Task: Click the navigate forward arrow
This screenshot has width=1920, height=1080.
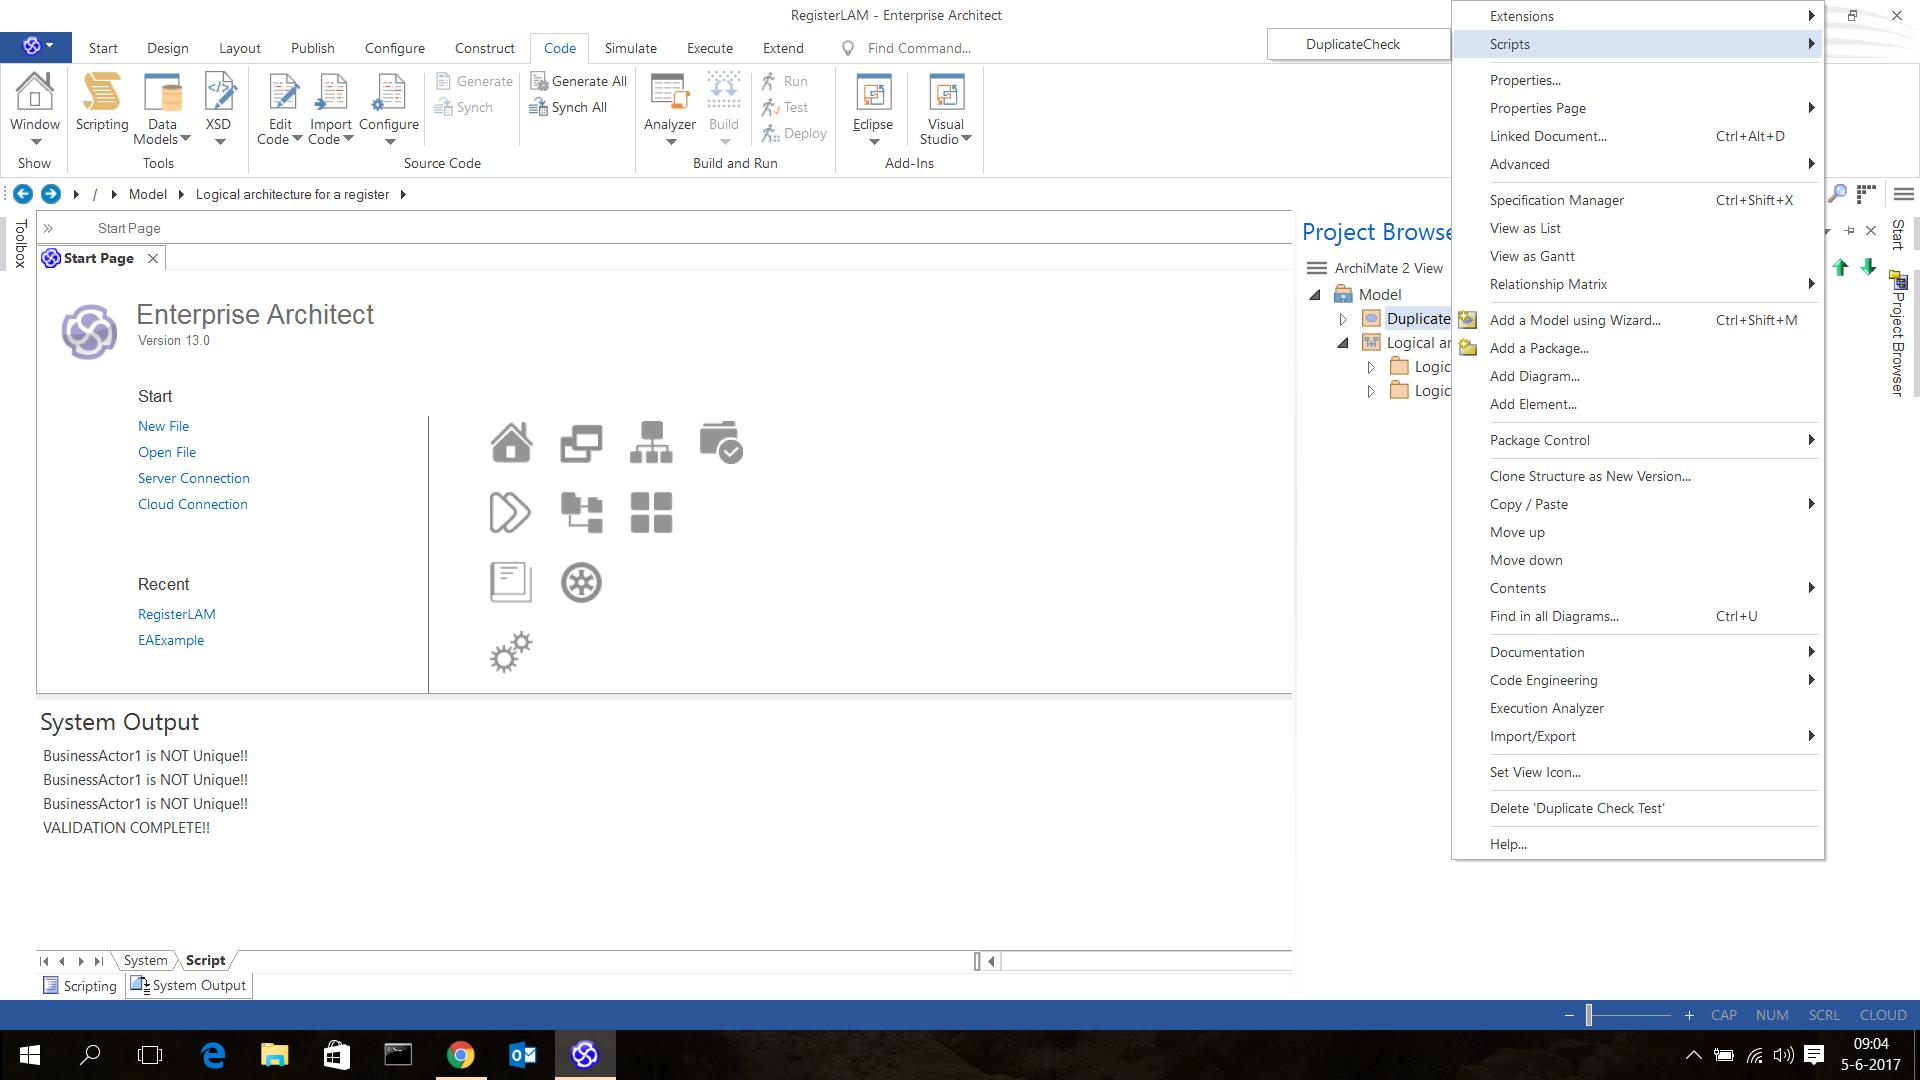Action: [x=51, y=194]
